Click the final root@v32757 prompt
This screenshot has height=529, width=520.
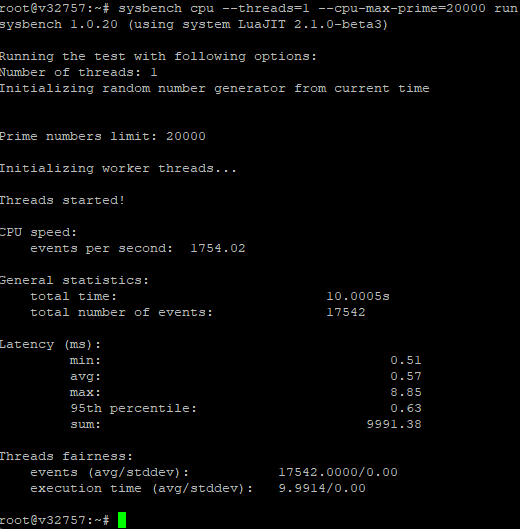55,520
